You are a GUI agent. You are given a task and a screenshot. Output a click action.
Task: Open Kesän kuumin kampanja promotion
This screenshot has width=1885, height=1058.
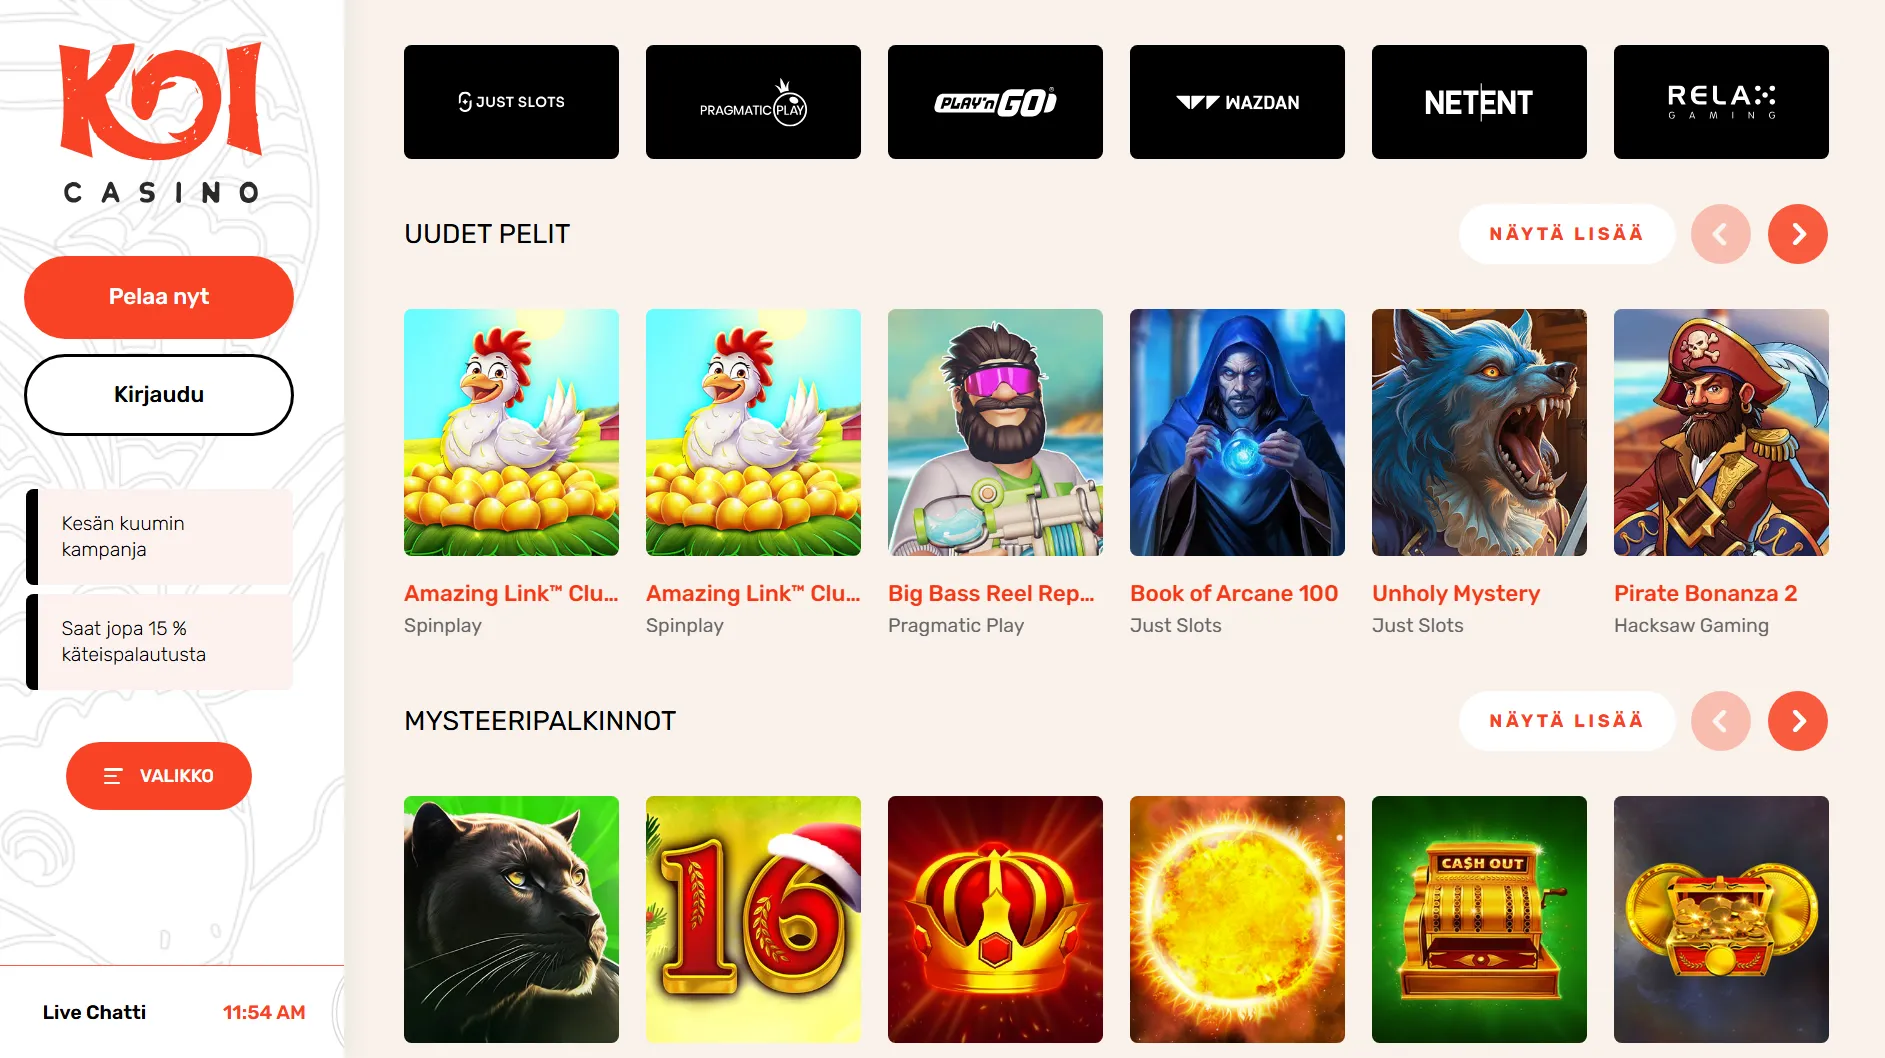(160, 537)
